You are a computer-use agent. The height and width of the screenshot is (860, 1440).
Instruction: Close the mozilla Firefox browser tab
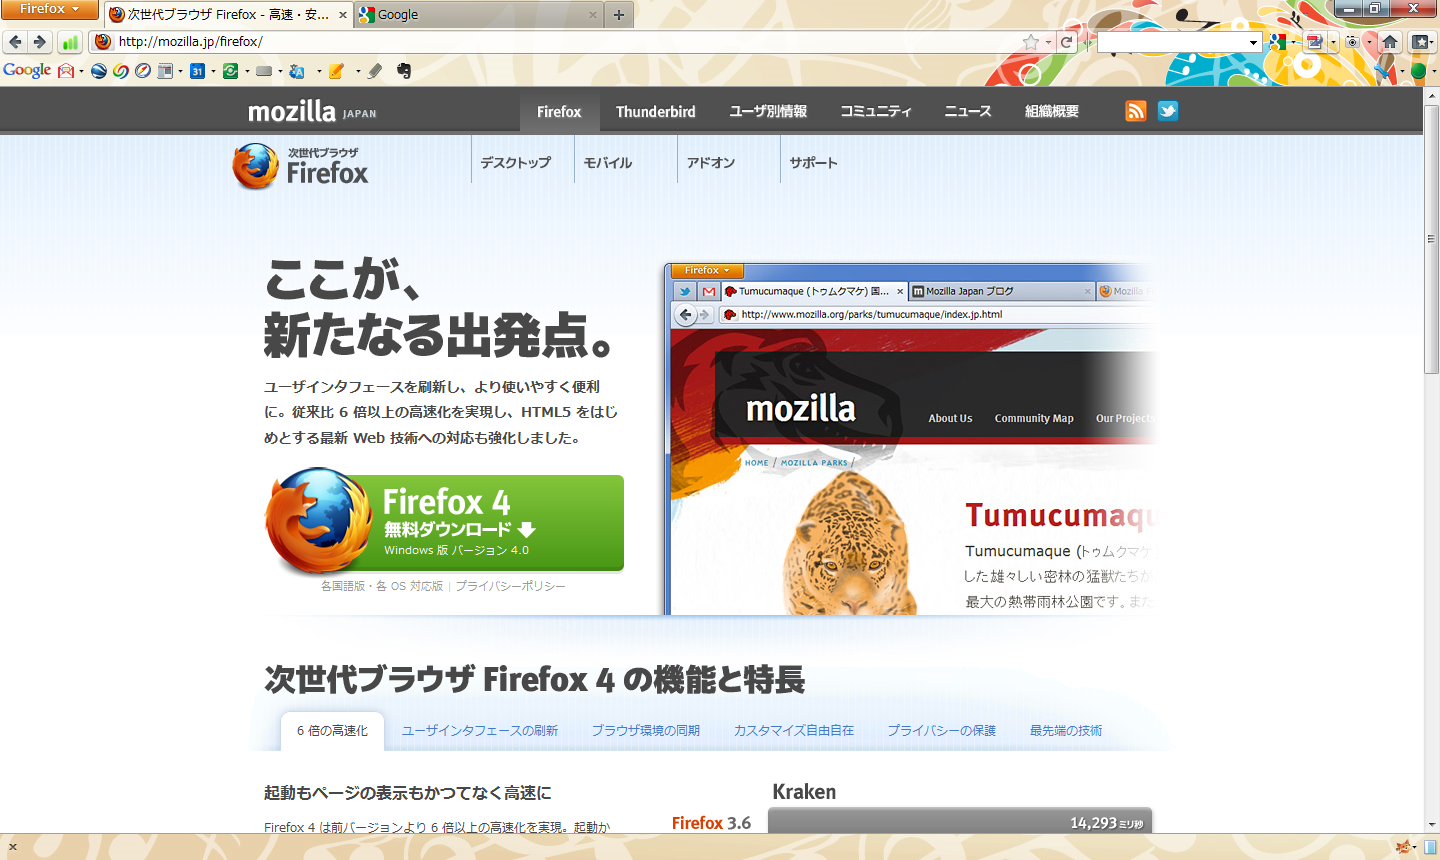[x=343, y=15]
